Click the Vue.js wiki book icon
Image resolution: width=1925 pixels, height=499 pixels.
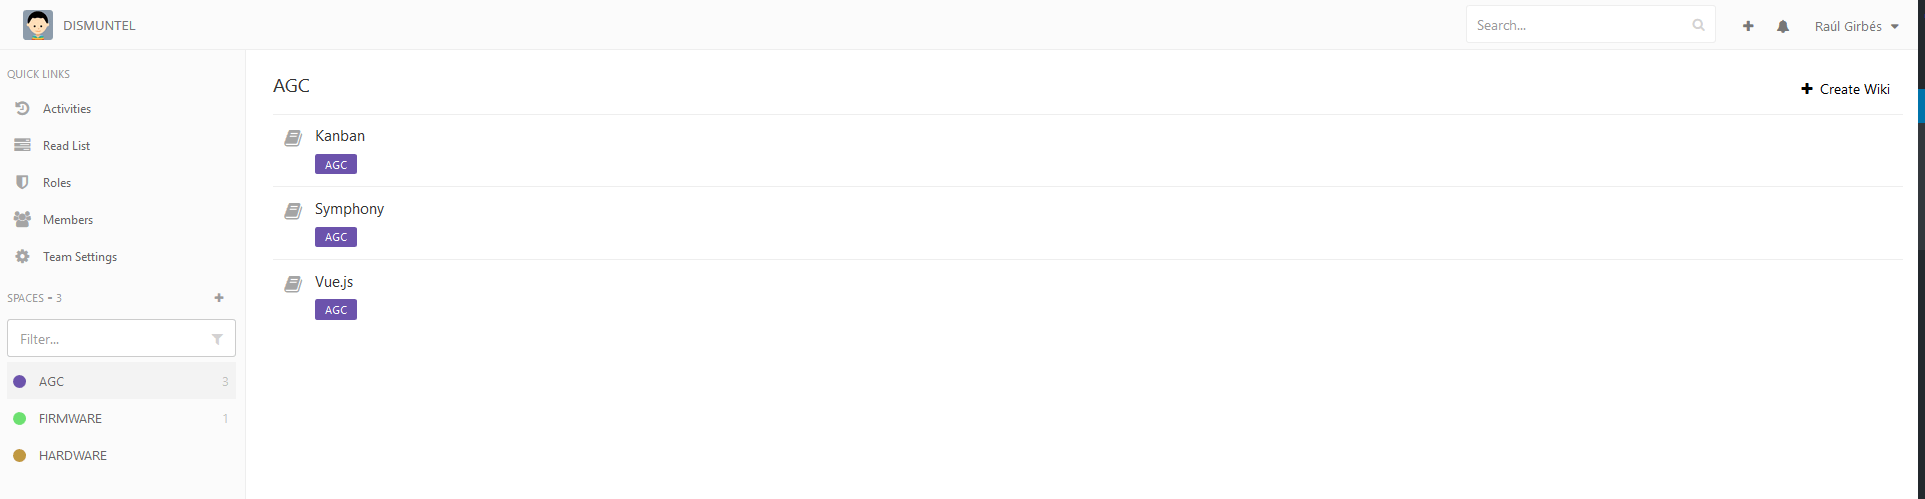tap(293, 284)
